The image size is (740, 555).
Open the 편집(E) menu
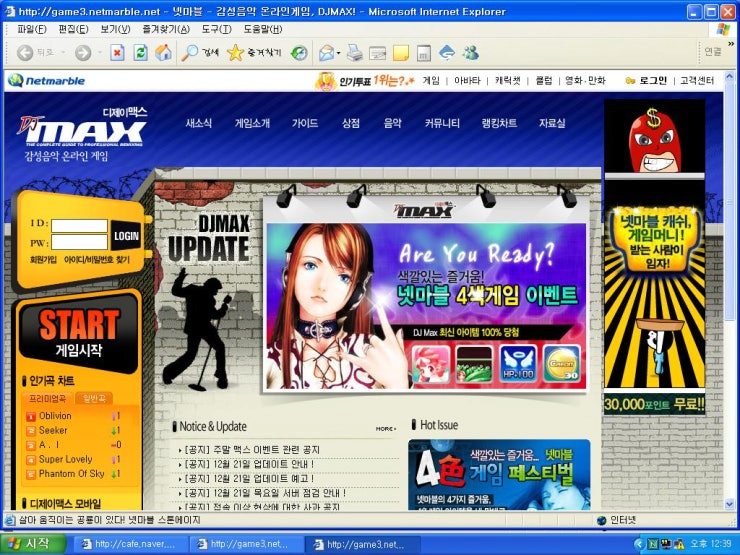(x=73, y=29)
